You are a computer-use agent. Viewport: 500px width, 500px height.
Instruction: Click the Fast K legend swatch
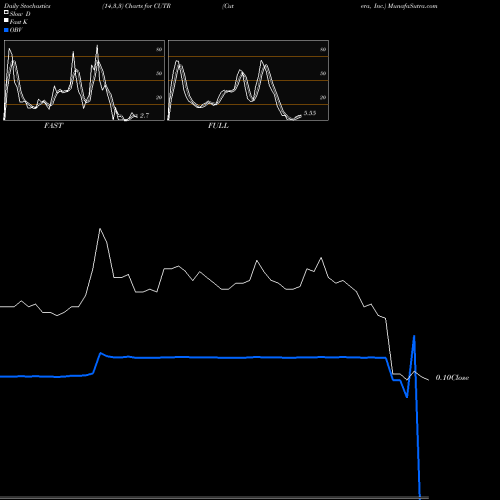pos(6,20)
